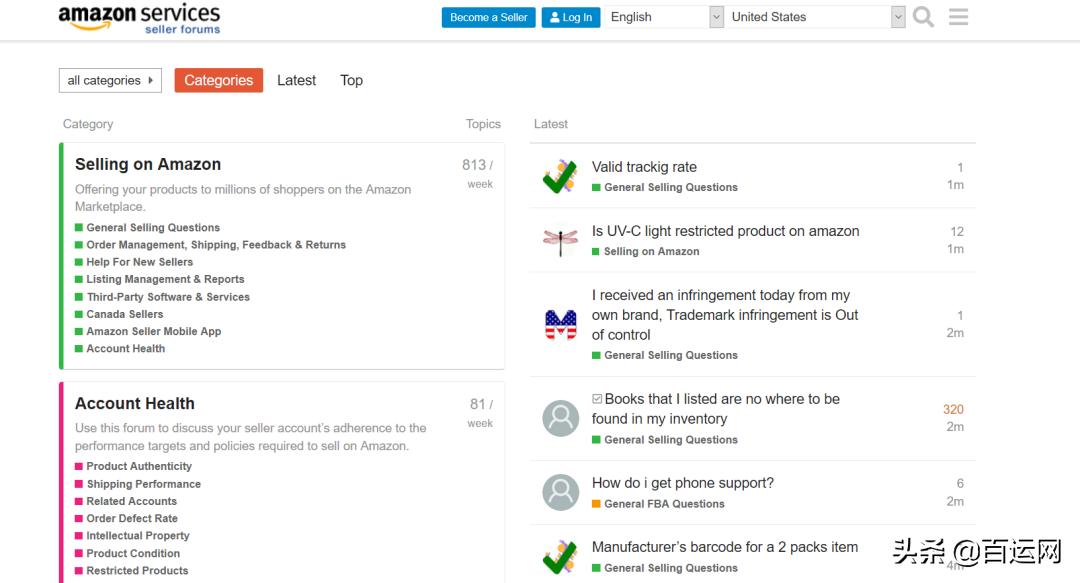The height and width of the screenshot is (583, 1080).
Task: Switch to the Top tab
Action: 351,81
